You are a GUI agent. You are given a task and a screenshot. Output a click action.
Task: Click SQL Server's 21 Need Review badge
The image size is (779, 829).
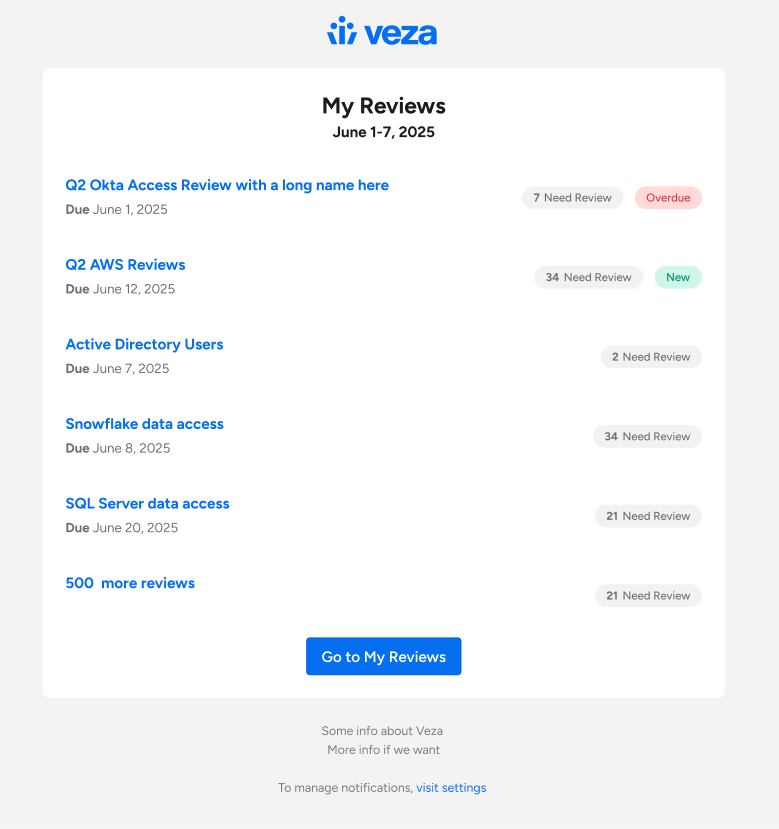coord(648,516)
